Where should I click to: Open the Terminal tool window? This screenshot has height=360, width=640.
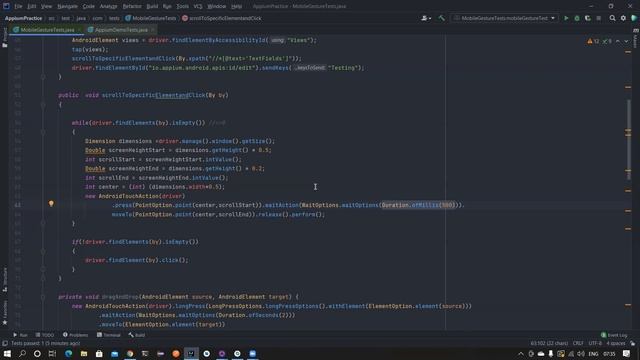pos(109,335)
